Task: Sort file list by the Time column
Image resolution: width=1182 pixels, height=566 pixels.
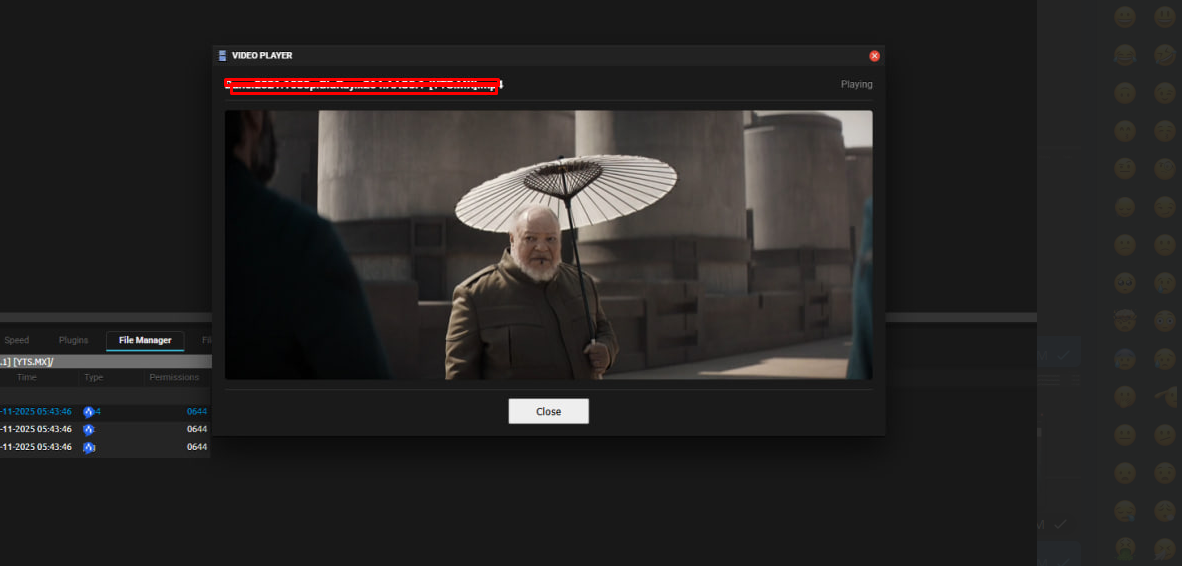Action: click(x=26, y=377)
